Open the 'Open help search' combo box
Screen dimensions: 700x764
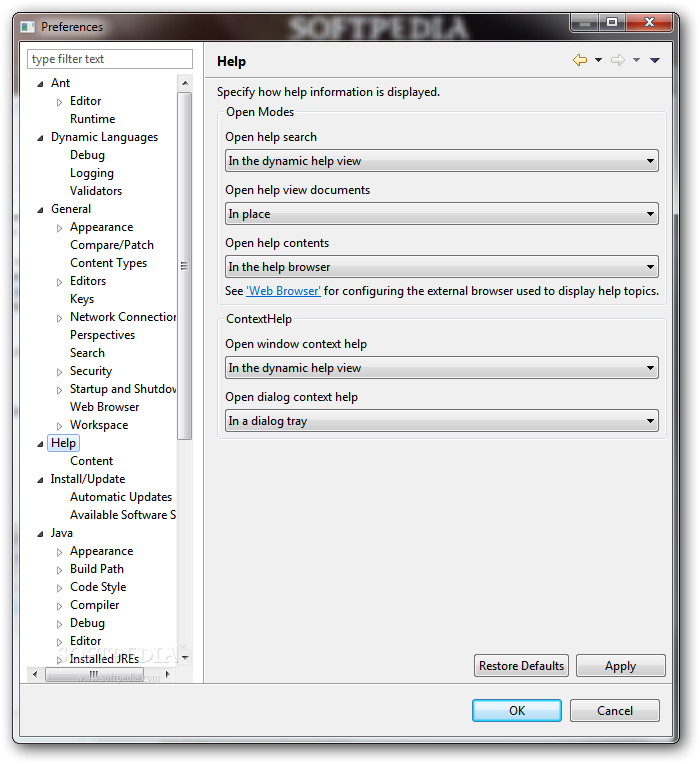click(x=441, y=161)
